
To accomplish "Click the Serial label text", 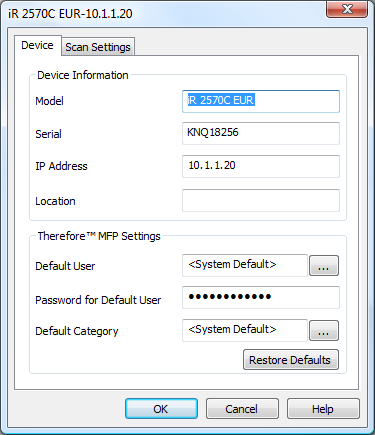I will 49,134.
